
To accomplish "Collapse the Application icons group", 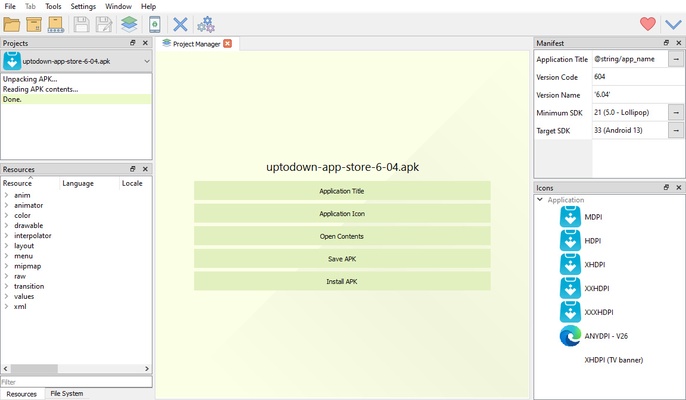I will pyautogui.click(x=540, y=200).
